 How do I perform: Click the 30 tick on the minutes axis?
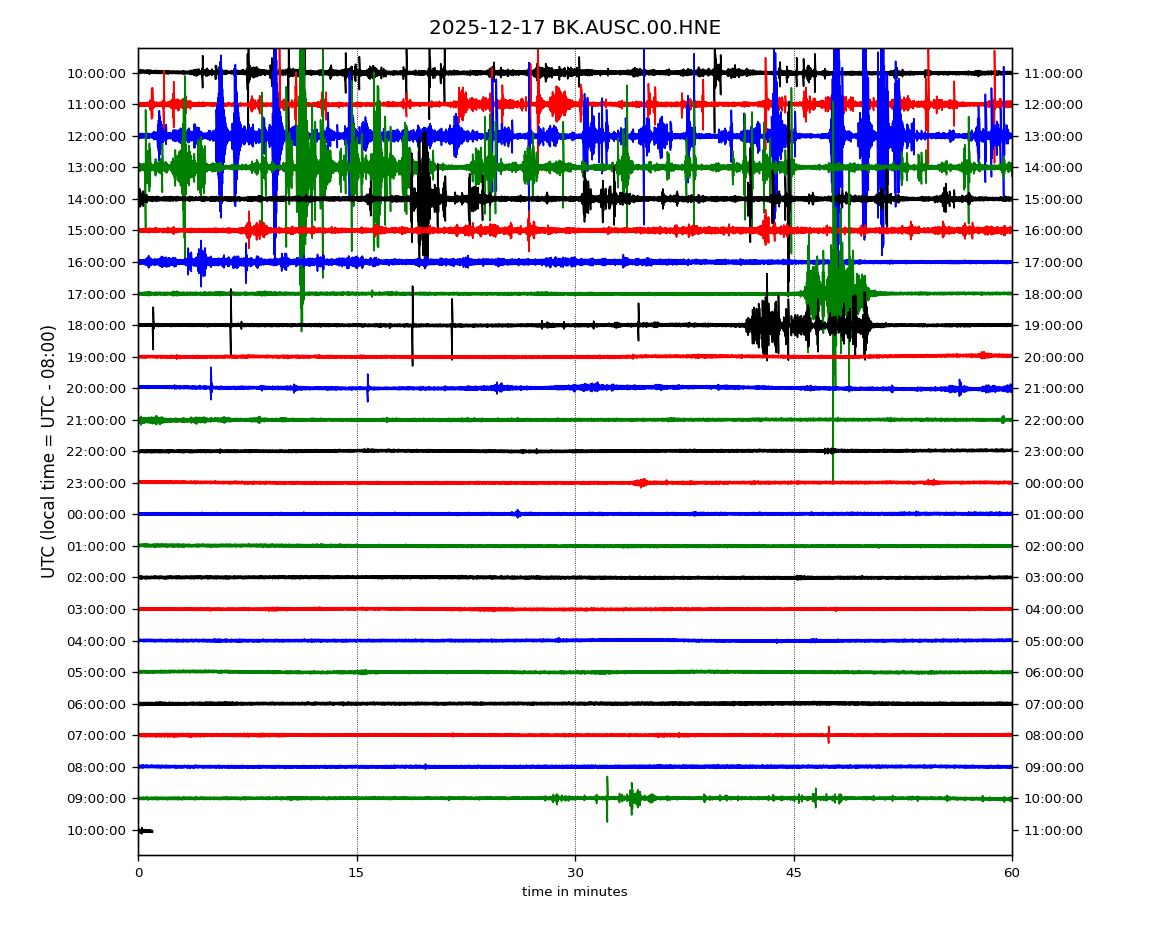pyautogui.click(x=575, y=873)
